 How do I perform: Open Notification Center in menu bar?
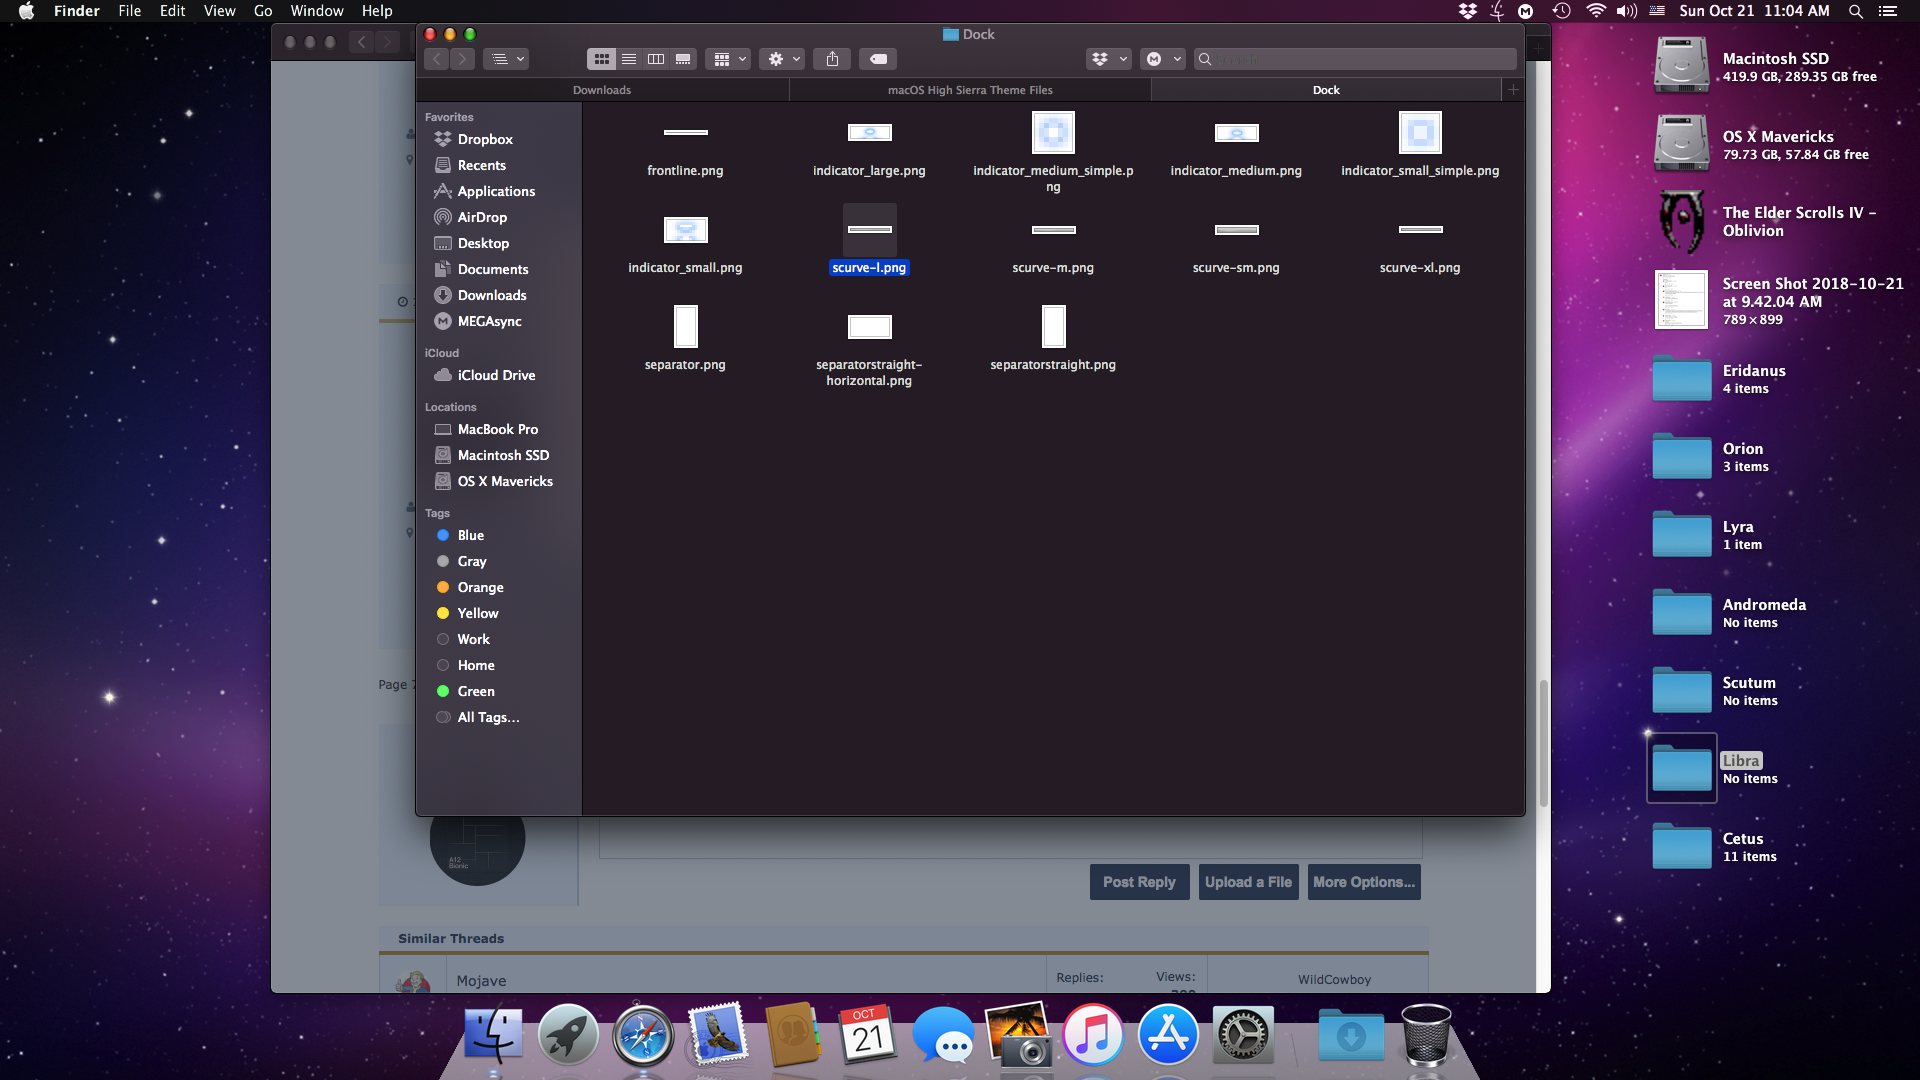click(1888, 11)
